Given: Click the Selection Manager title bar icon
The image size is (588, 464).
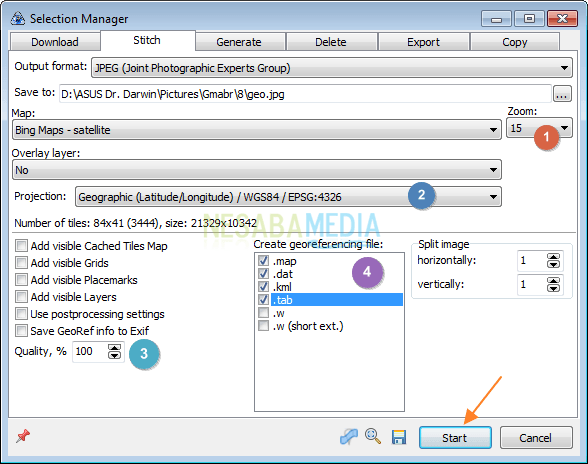Looking at the screenshot, I should pyautogui.click(x=18, y=18).
